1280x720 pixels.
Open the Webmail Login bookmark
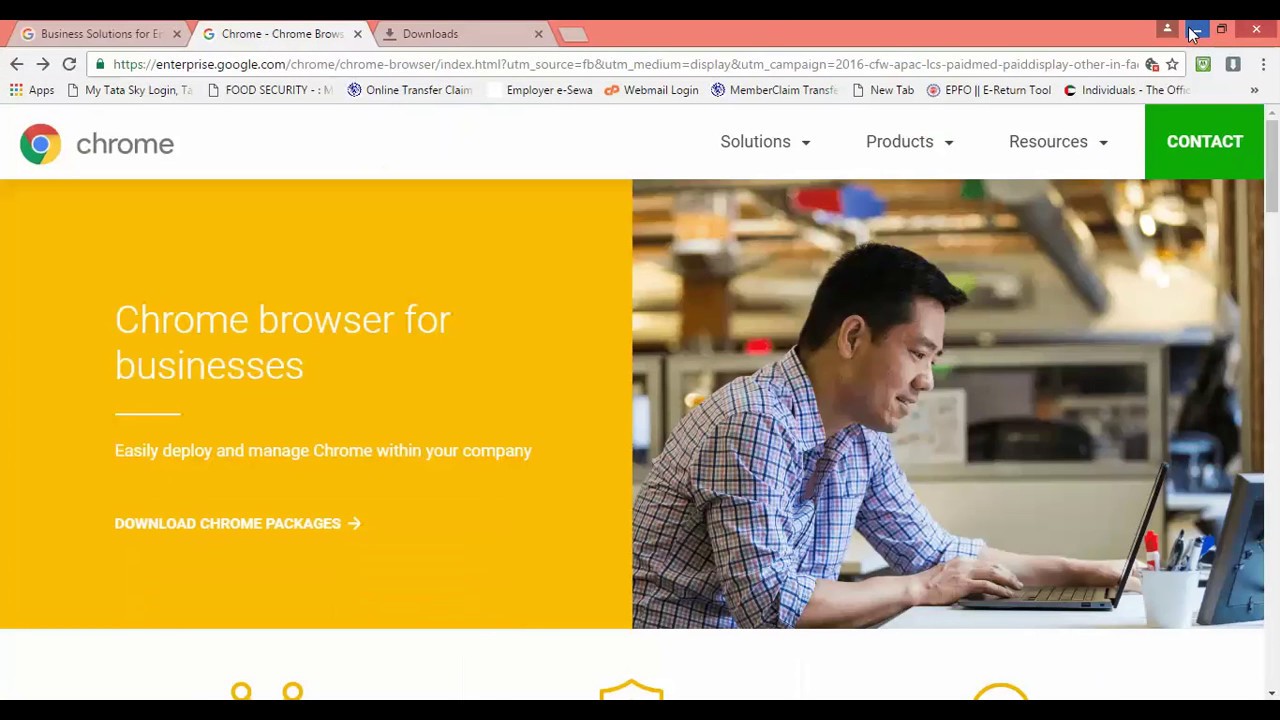(x=651, y=90)
